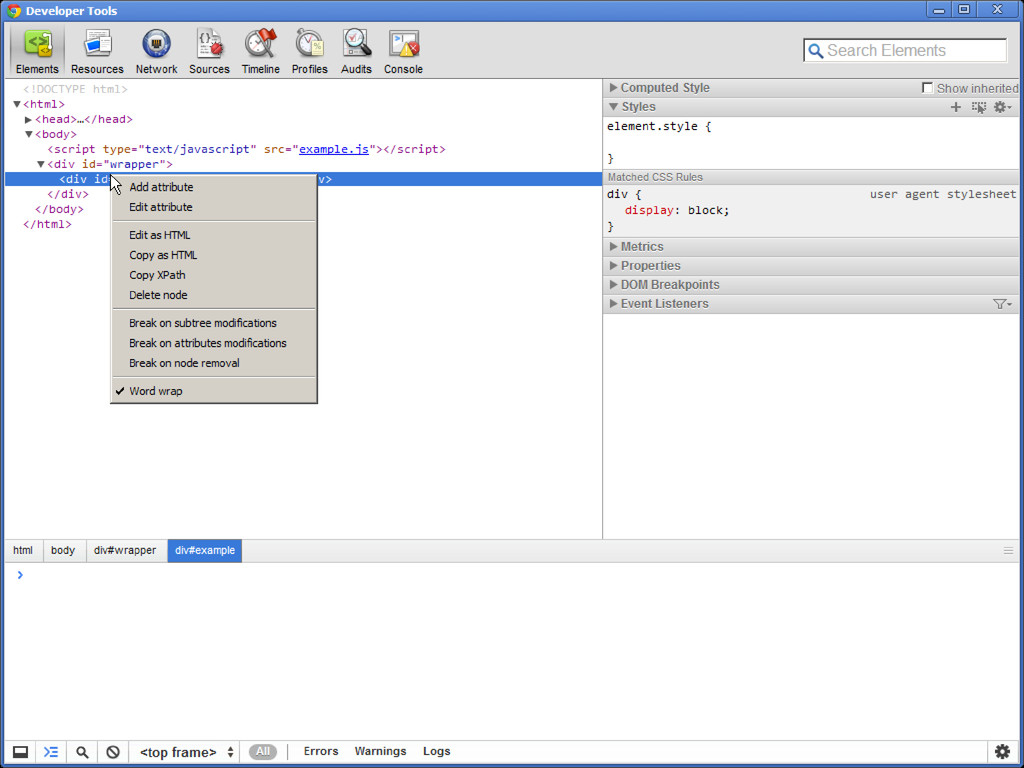Select the <!DOCTYPE html> line

click(x=75, y=89)
